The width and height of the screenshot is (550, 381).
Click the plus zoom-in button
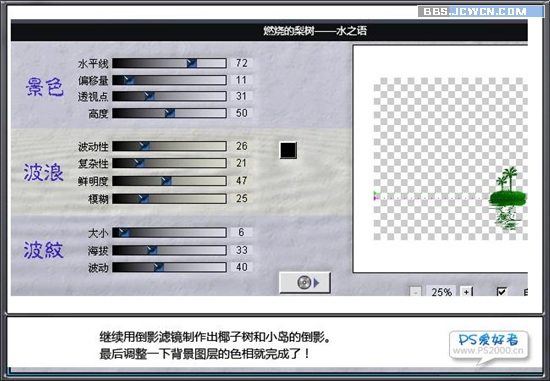[x=467, y=292]
